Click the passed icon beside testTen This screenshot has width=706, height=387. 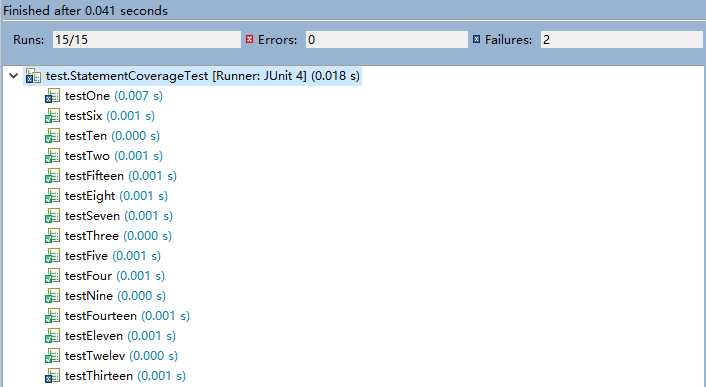coord(52,136)
